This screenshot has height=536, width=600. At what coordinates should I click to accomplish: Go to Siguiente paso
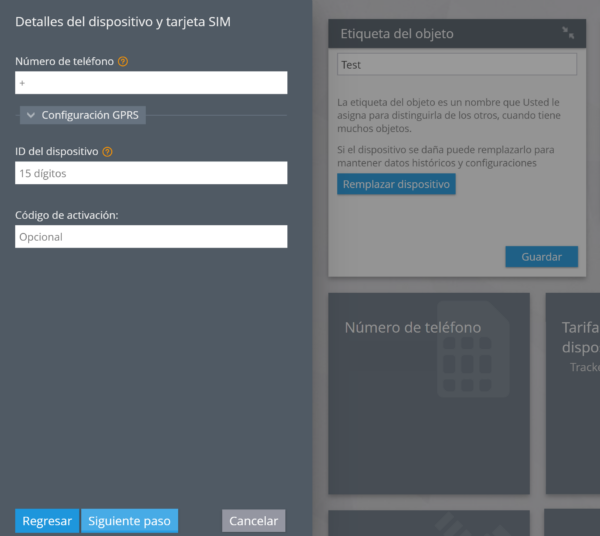coord(129,521)
